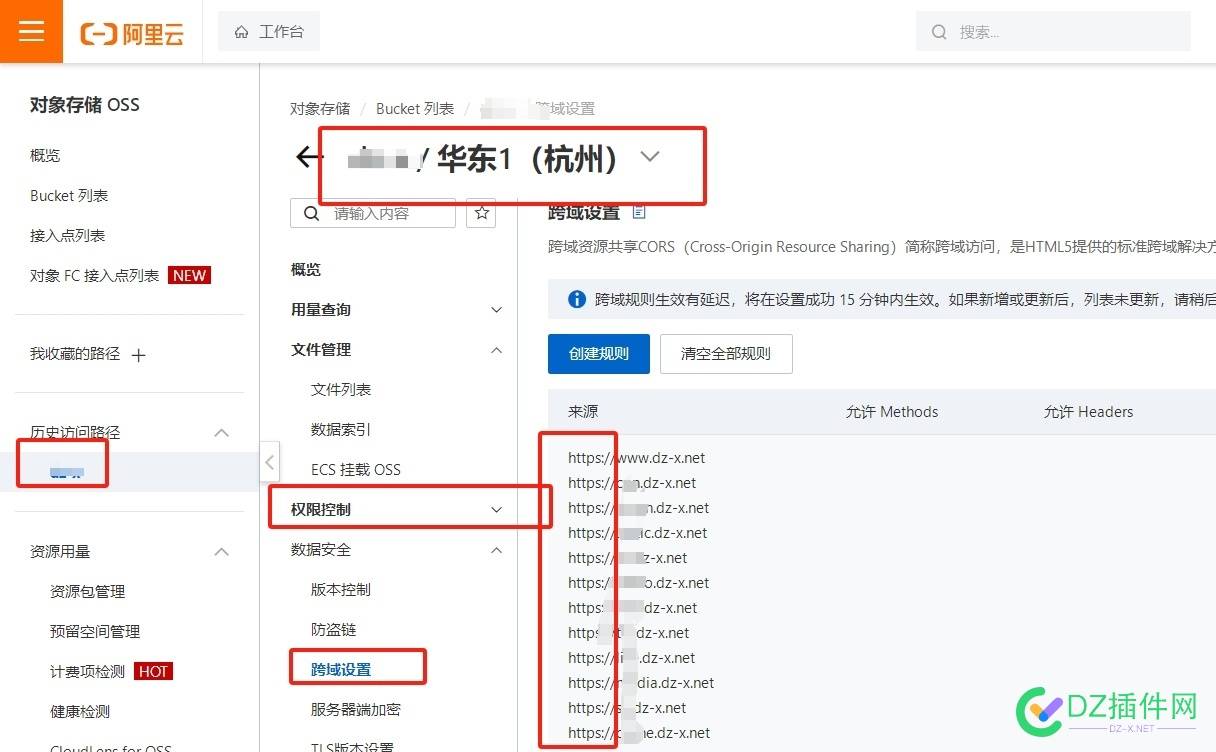Click the 允许 Headers column header
The width and height of the screenshot is (1216, 752).
tap(1089, 411)
